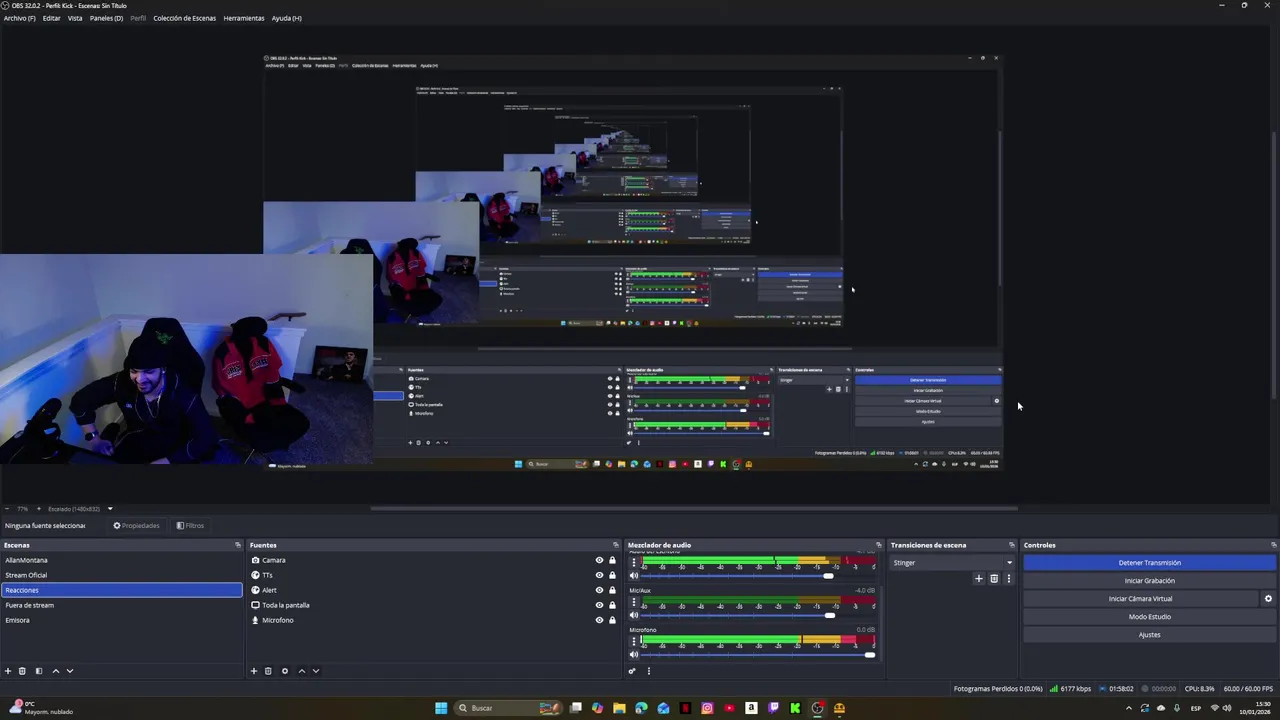The width and height of the screenshot is (1280, 720).
Task: Open the Ayuda menu
Action: click(x=286, y=18)
